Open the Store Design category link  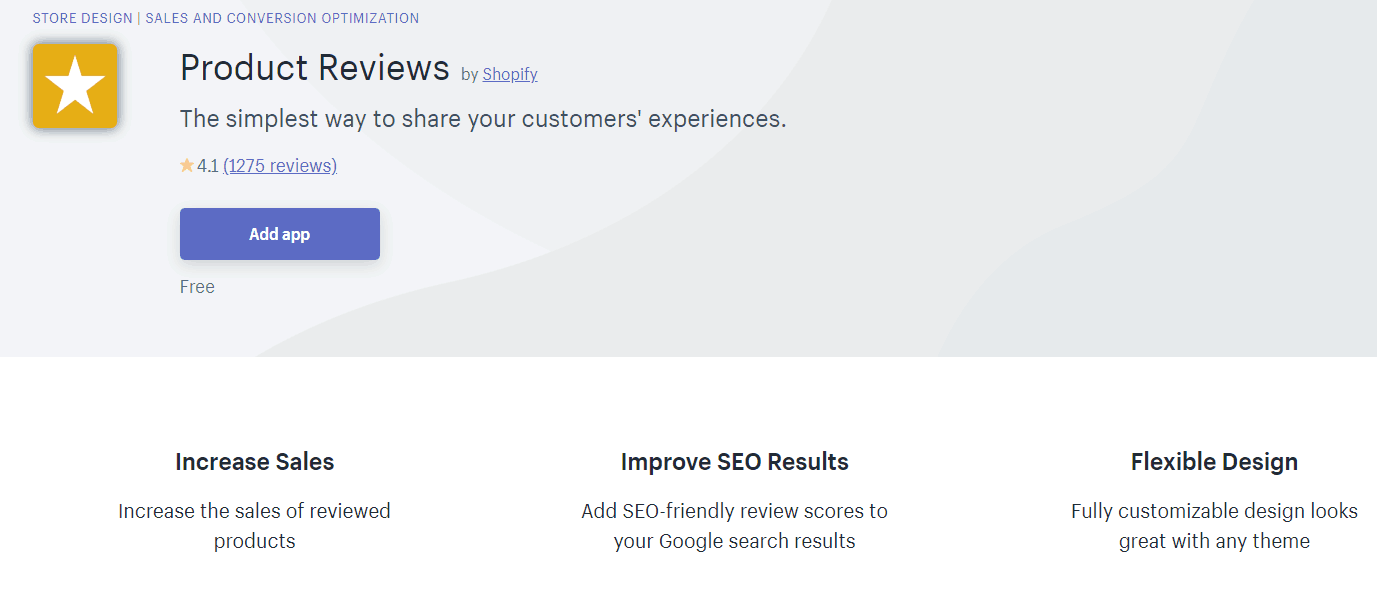[83, 18]
